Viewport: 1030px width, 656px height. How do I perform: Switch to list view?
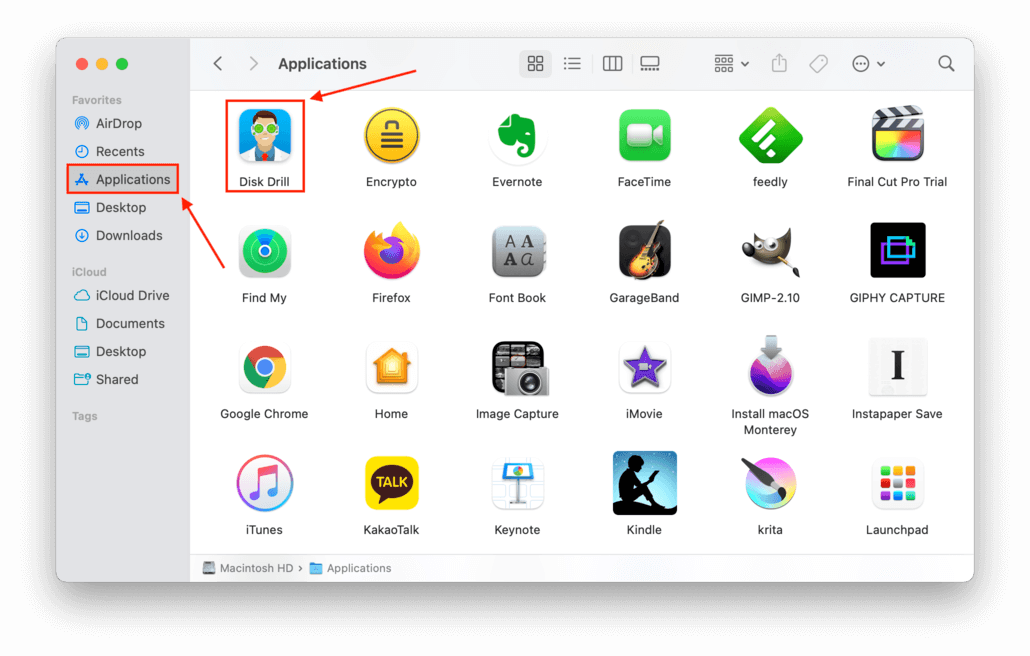572,64
